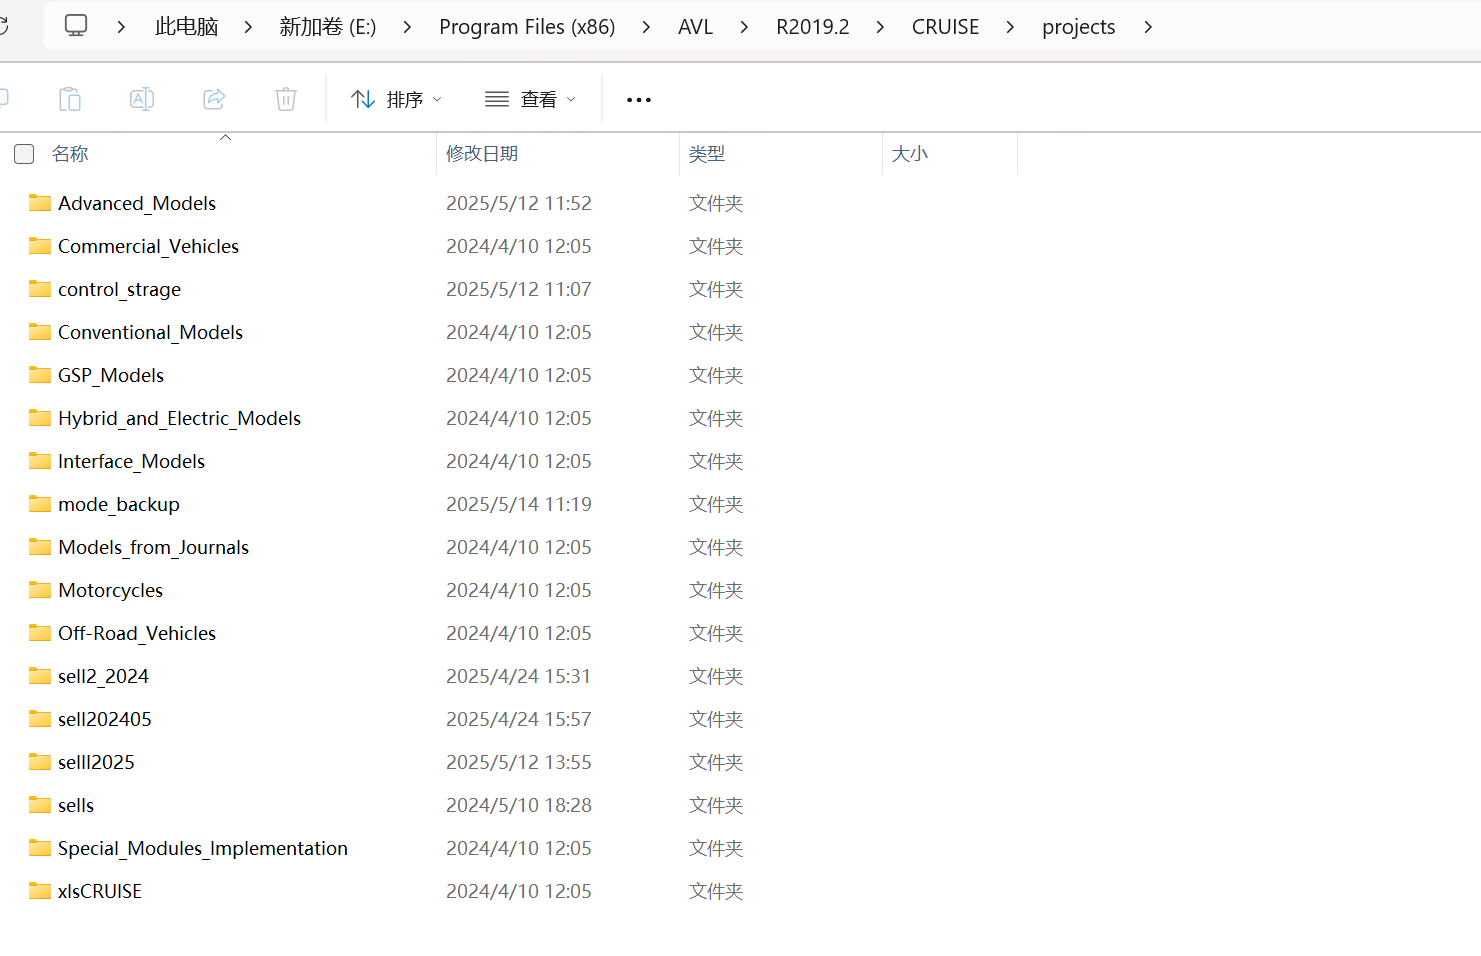Select the control_strage folder icon
The image size is (1481, 956).
point(40,289)
